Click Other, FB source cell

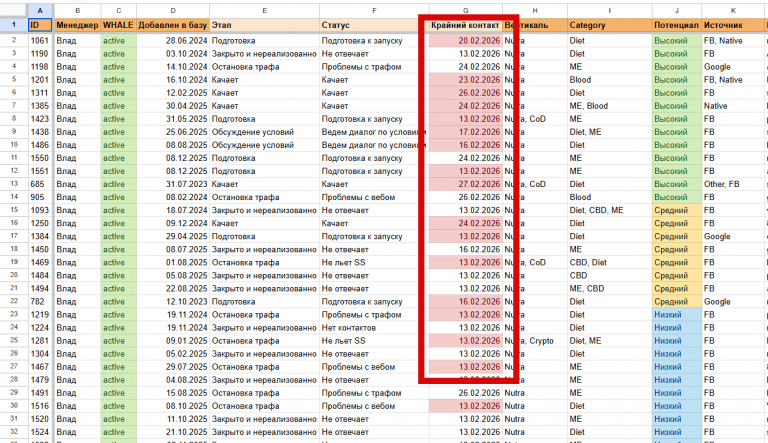[x=733, y=184]
